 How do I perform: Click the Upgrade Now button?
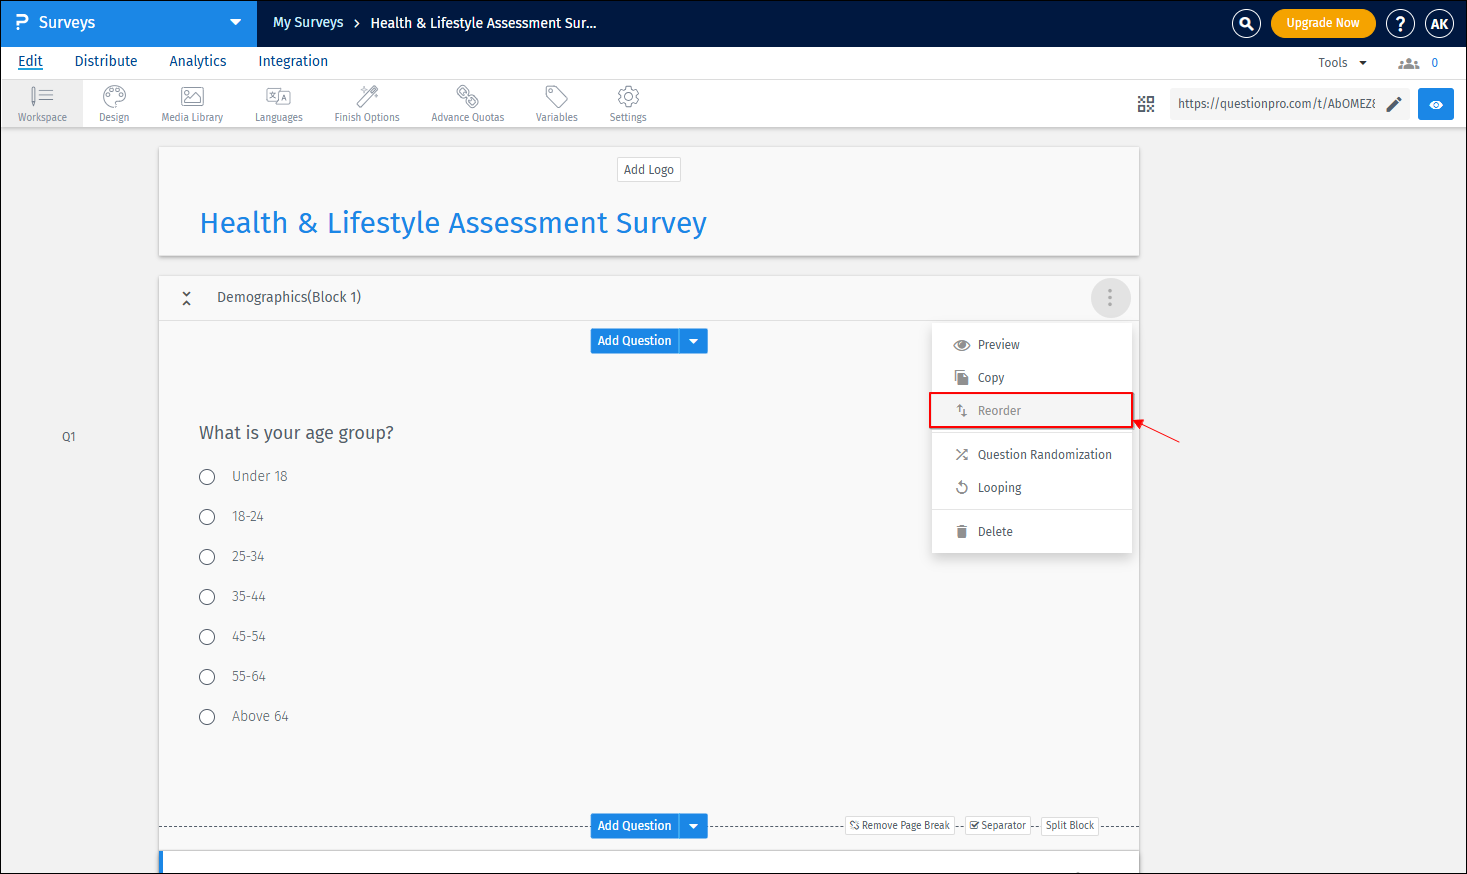(x=1323, y=22)
